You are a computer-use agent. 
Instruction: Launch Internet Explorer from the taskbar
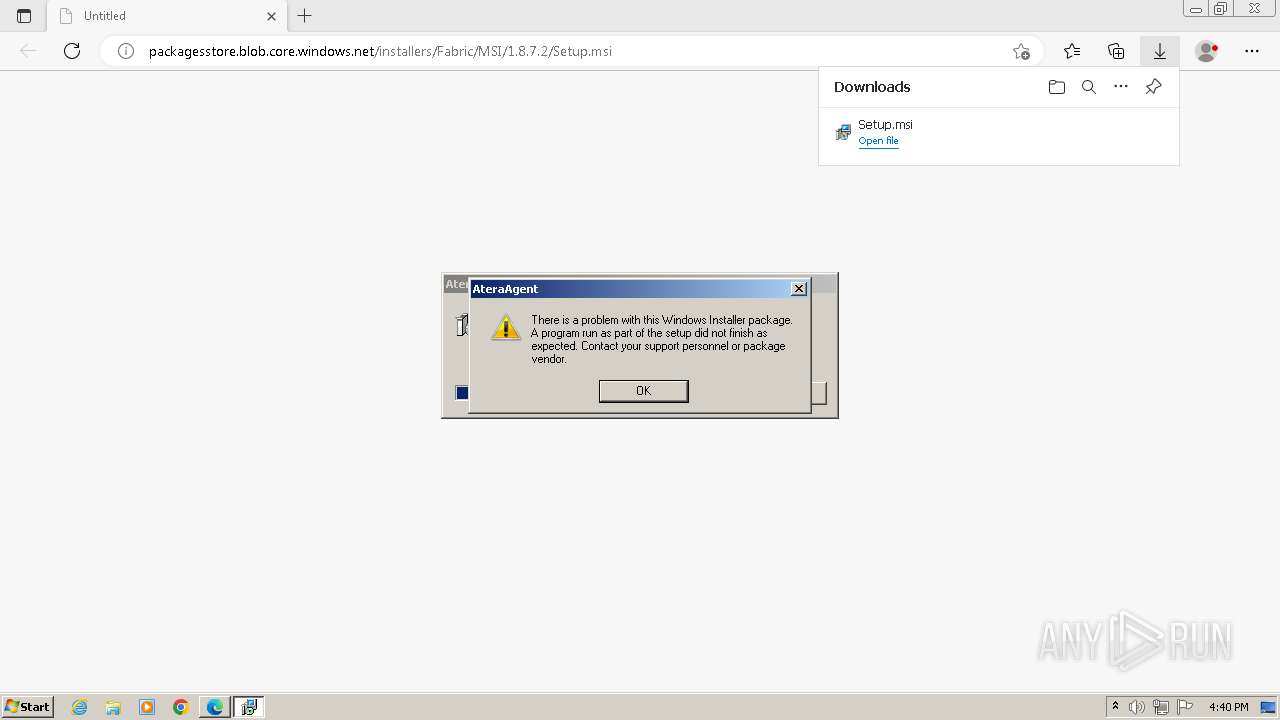(80, 707)
